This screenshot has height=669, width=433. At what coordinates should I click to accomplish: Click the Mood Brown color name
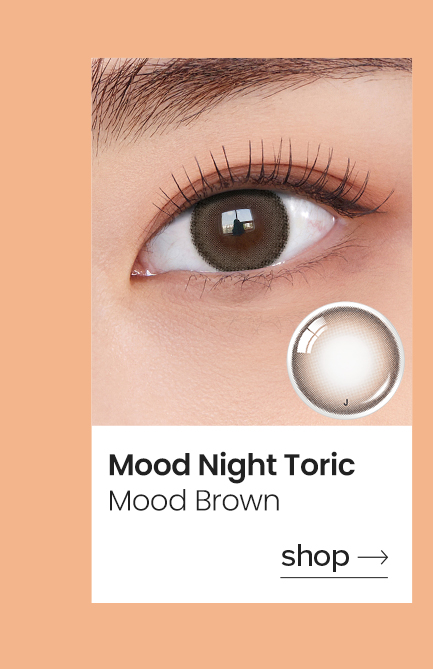(x=194, y=501)
